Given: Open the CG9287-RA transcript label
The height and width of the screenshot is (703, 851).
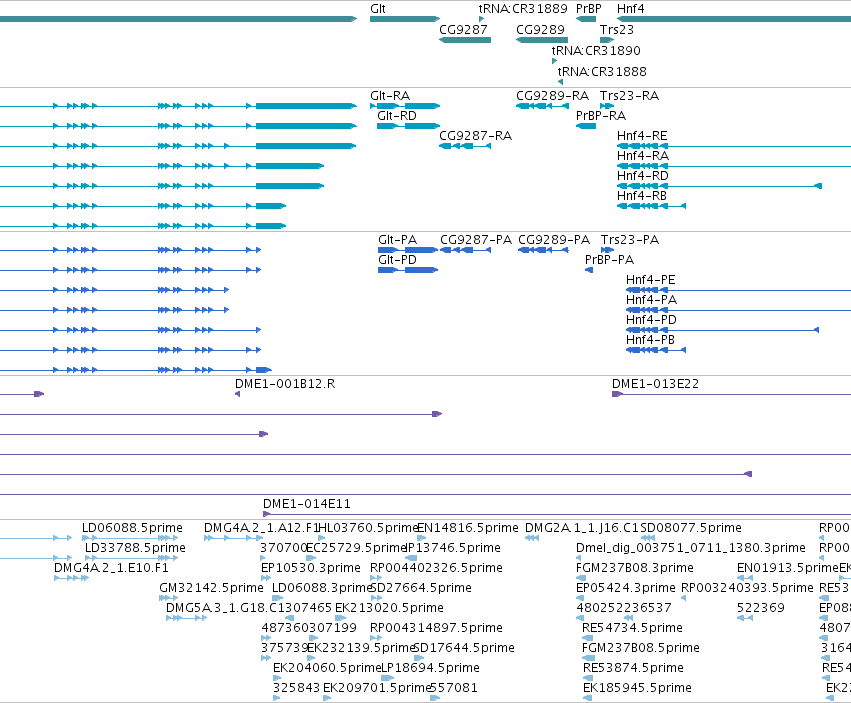Looking at the screenshot, I should click(x=475, y=136).
